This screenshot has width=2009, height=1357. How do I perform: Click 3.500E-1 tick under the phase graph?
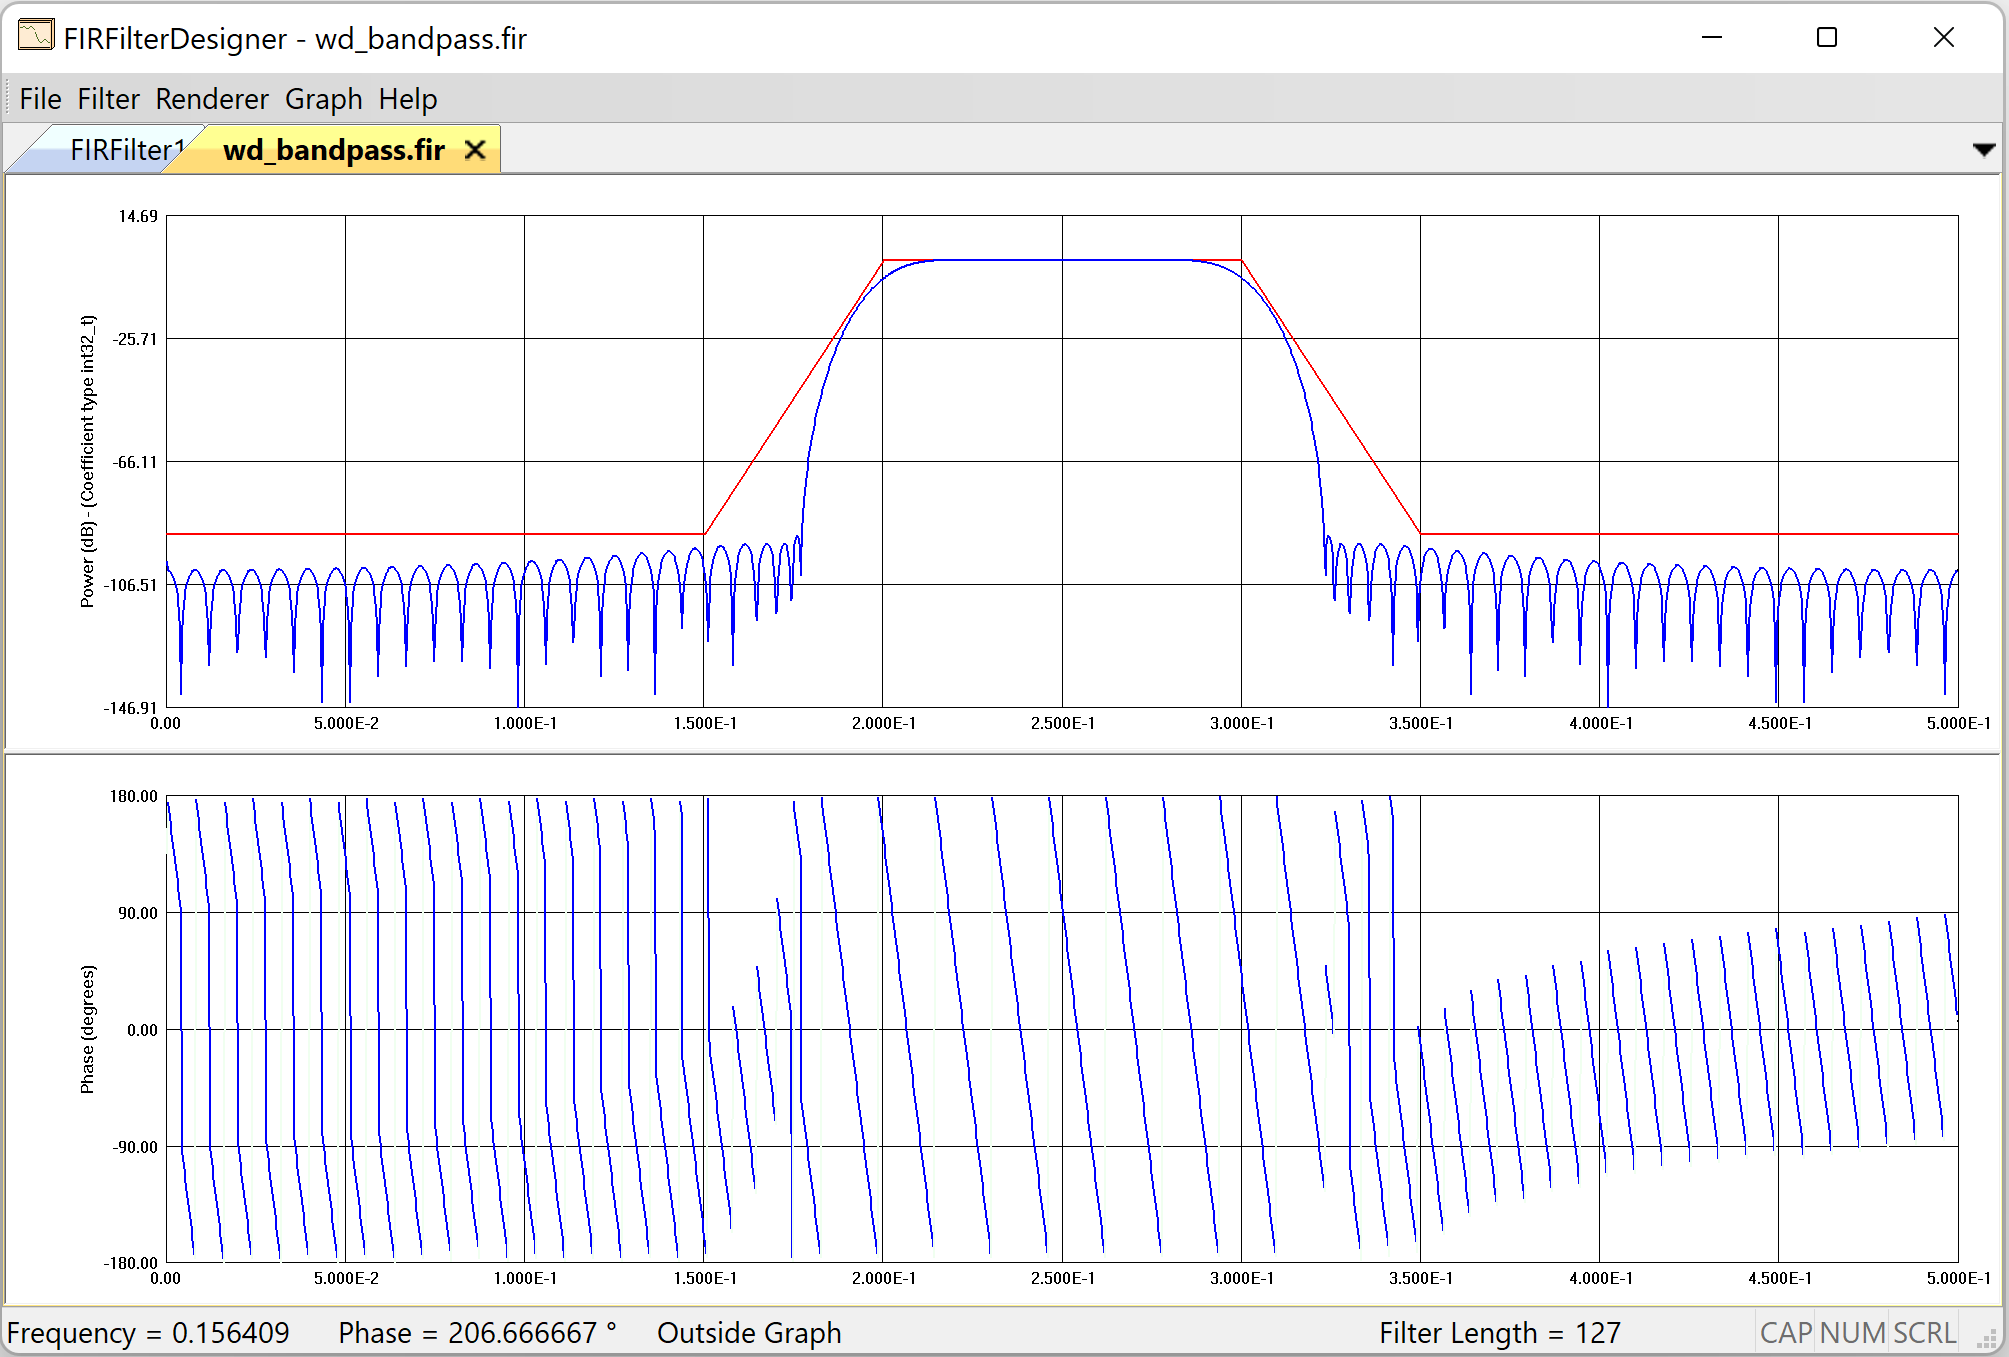tap(1420, 1278)
